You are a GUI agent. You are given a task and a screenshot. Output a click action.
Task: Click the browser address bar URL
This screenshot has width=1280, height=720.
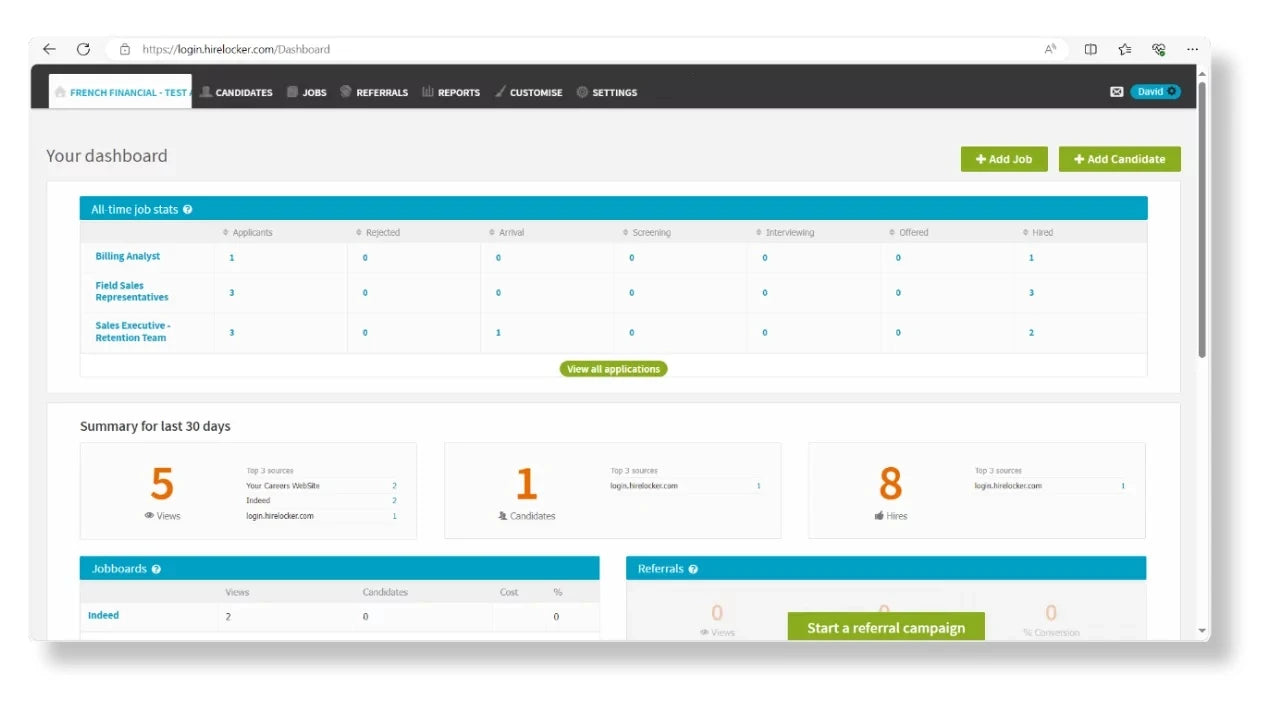coord(236,49)
